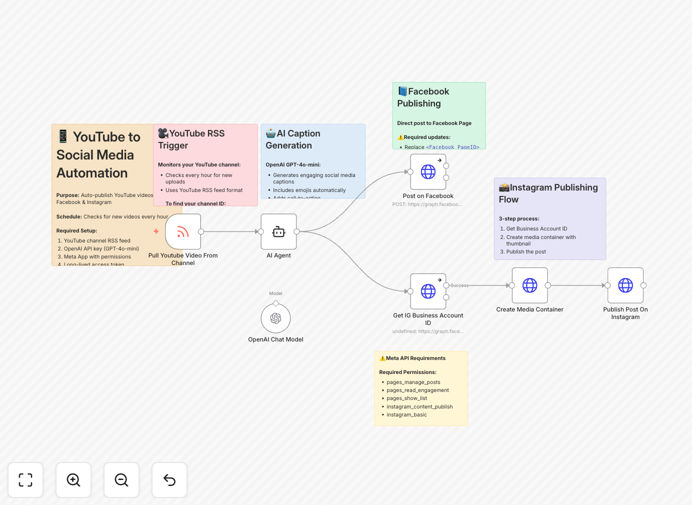Select the green Facebook Publishing sticky note
The height and width of the screenshot is (505, 692).
coord(439,116)
